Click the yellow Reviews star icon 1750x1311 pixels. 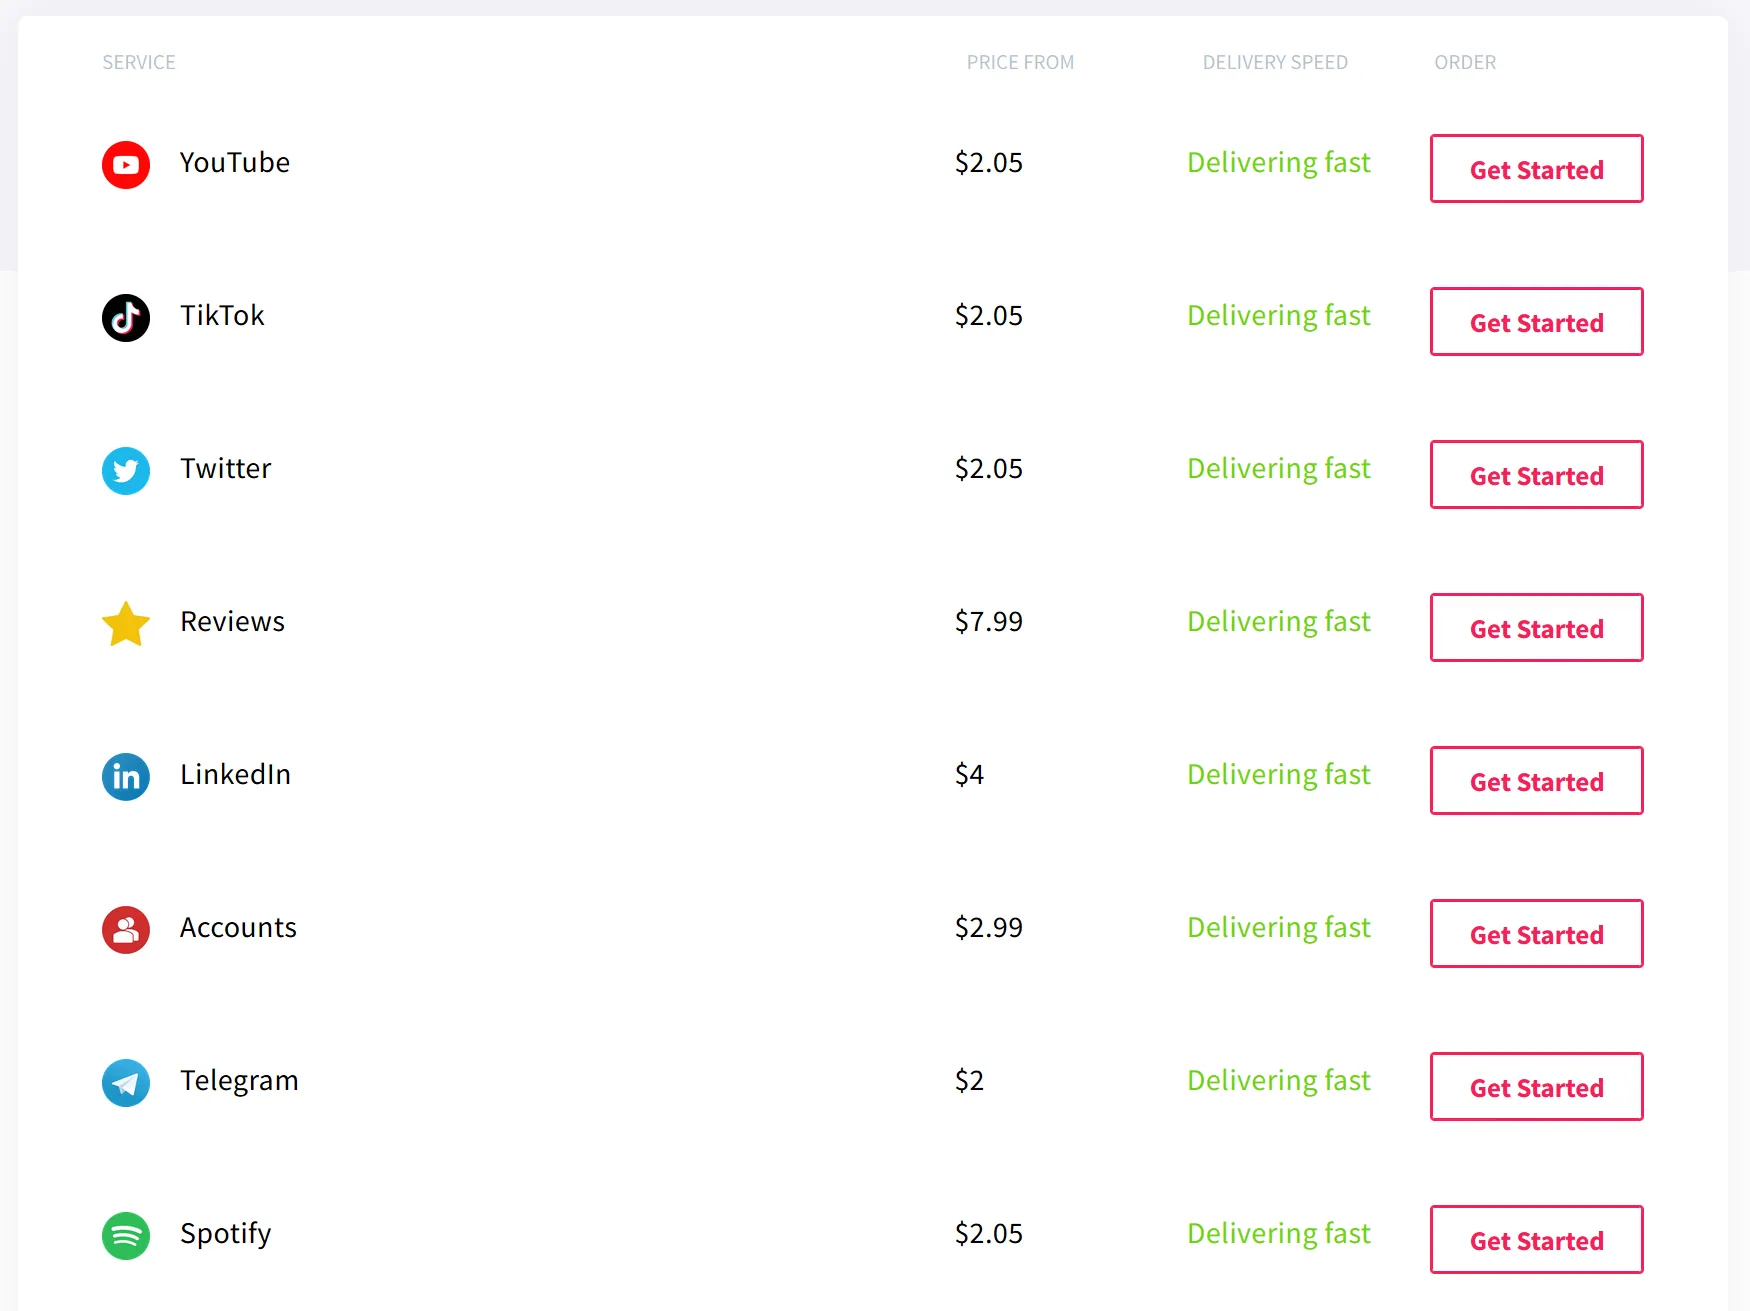tap(126, 624)
